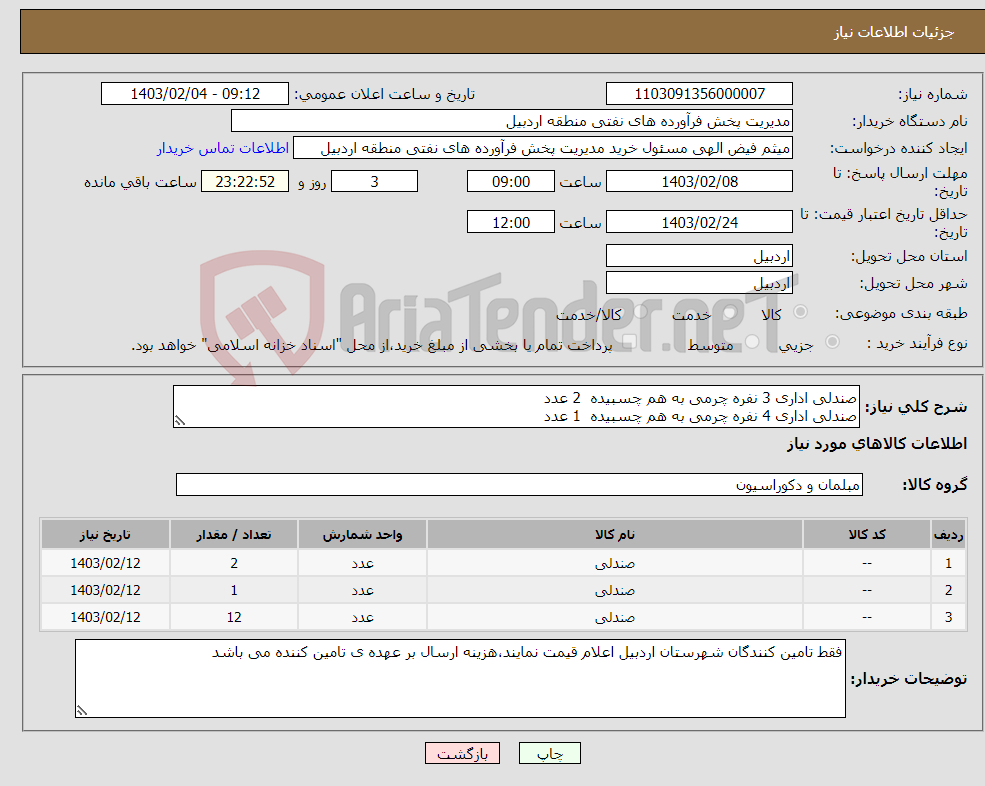Click quantity 2 in row 1

pyautogui.click(x=234, y=564)
